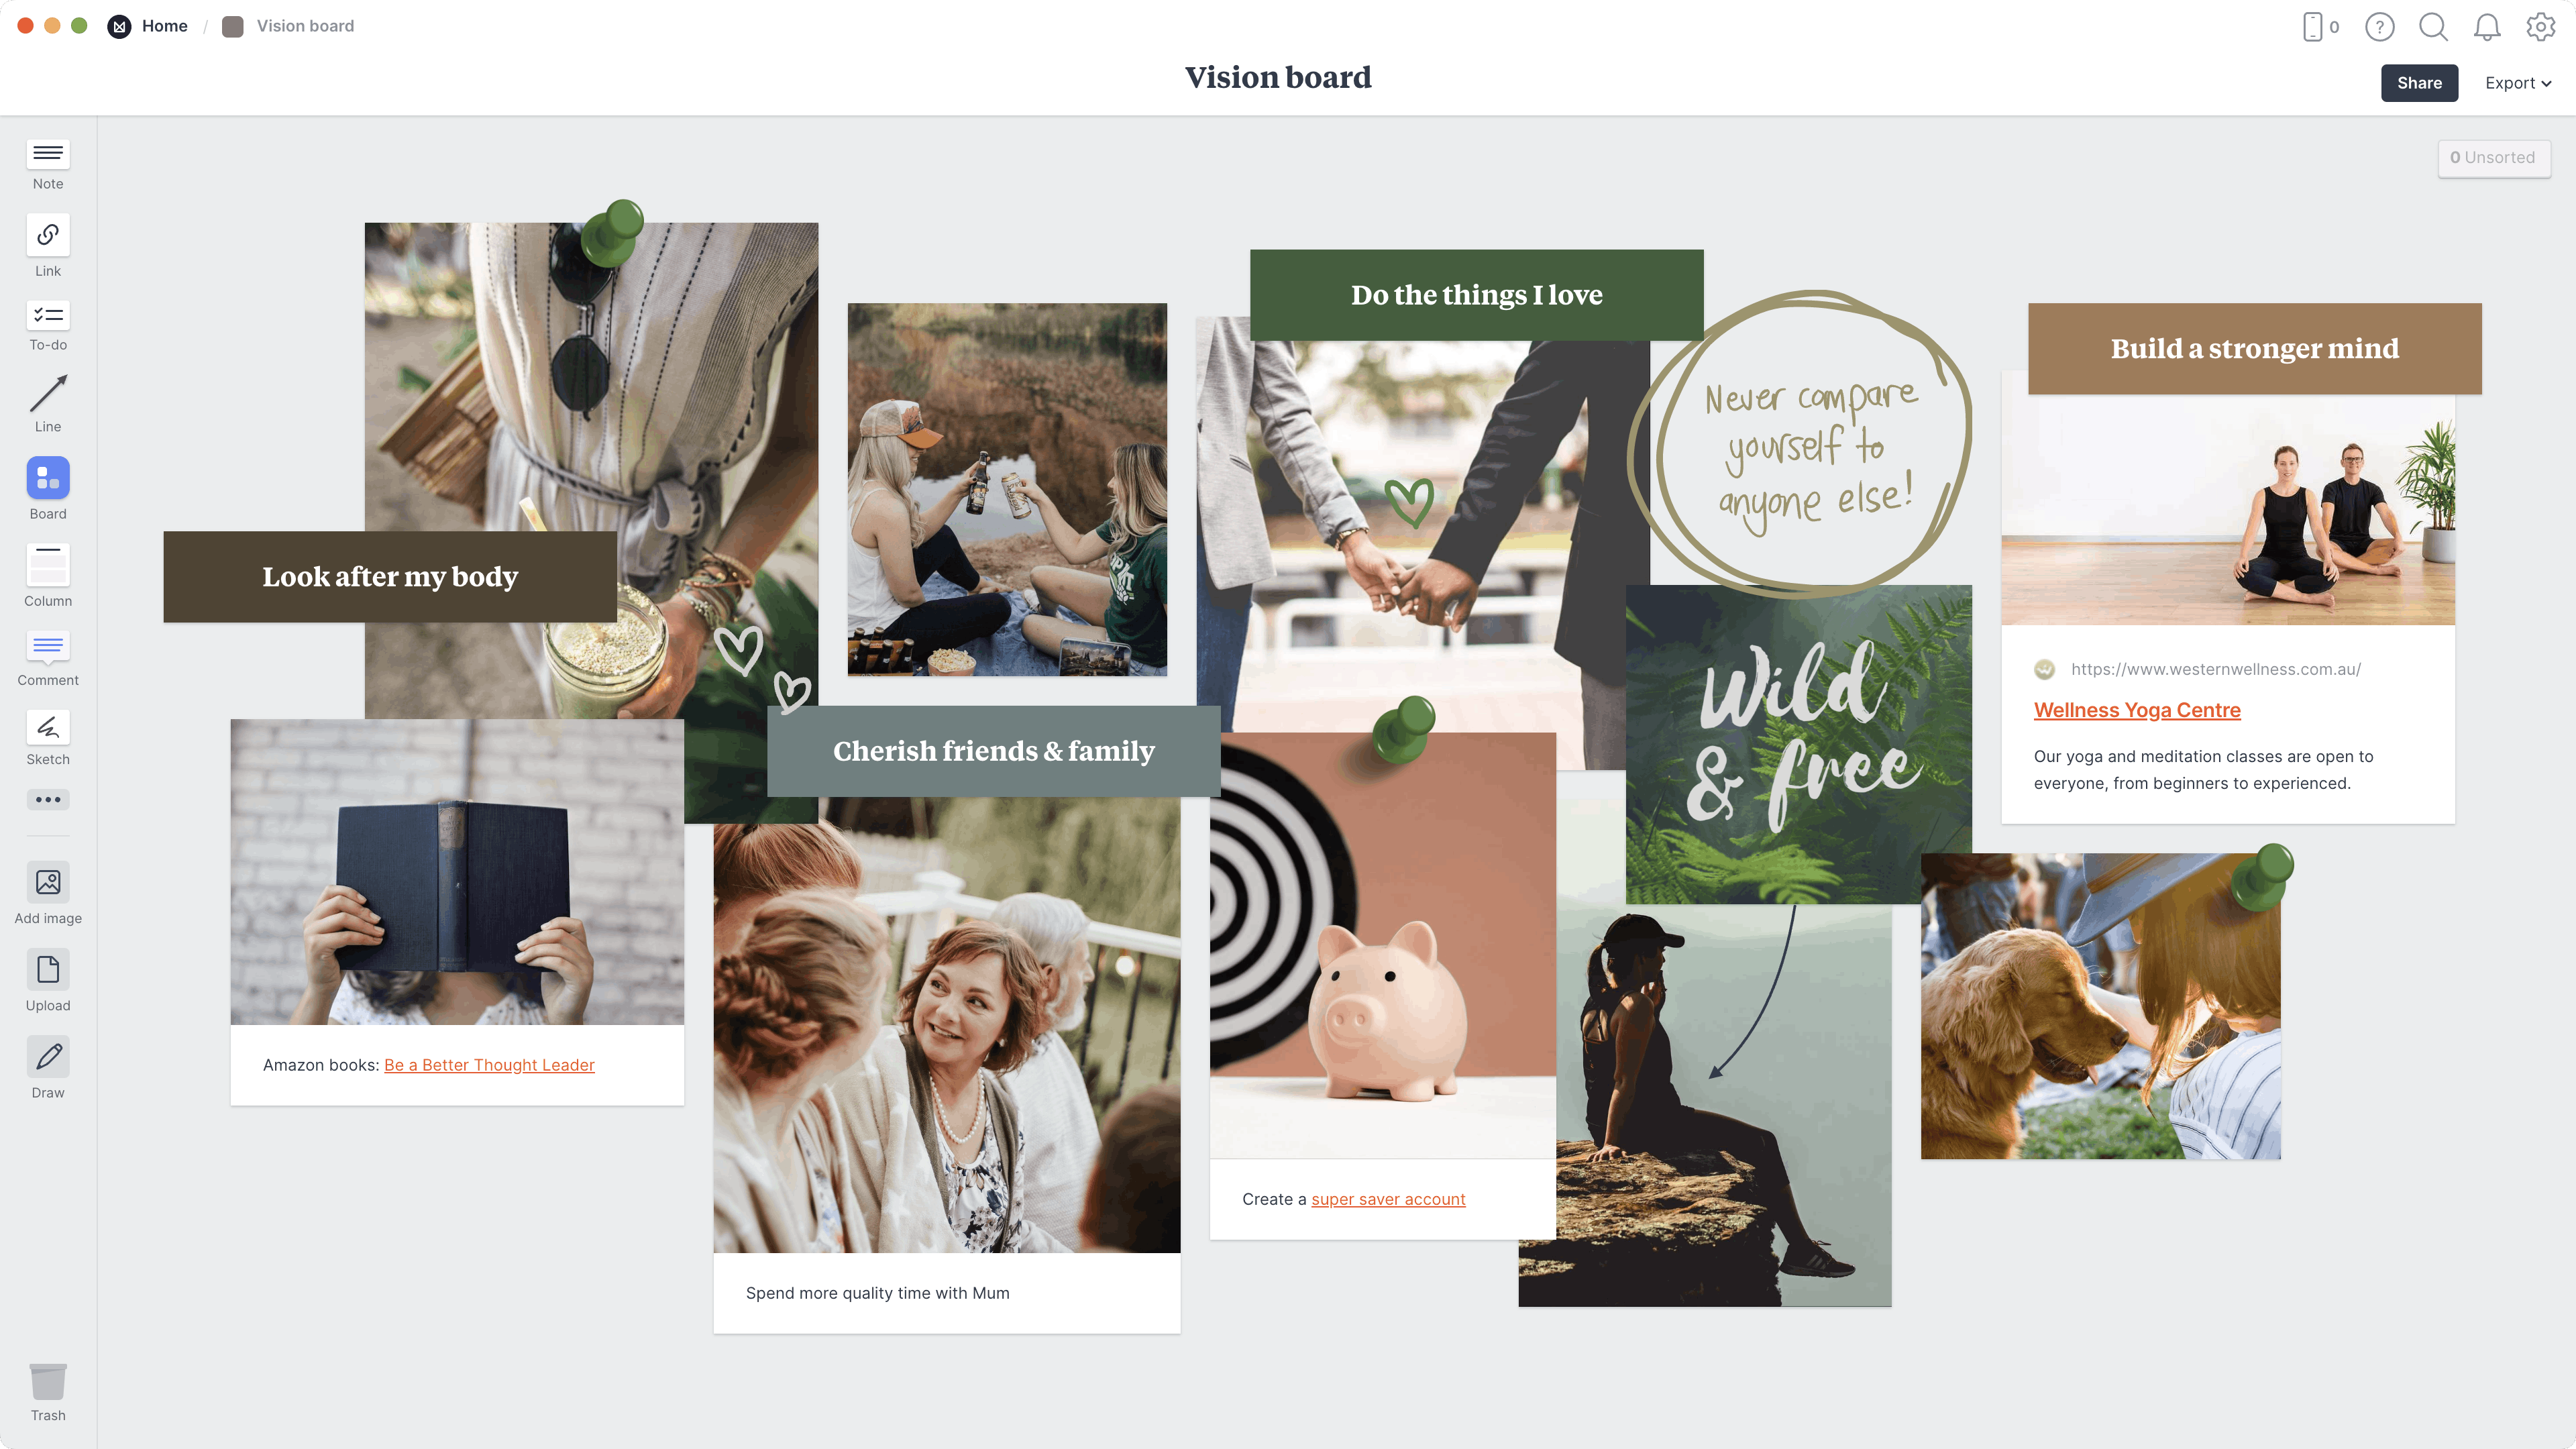Click the Vision board tab
The height and width of the screenshot is (1449, 2576).
point(305,25)
